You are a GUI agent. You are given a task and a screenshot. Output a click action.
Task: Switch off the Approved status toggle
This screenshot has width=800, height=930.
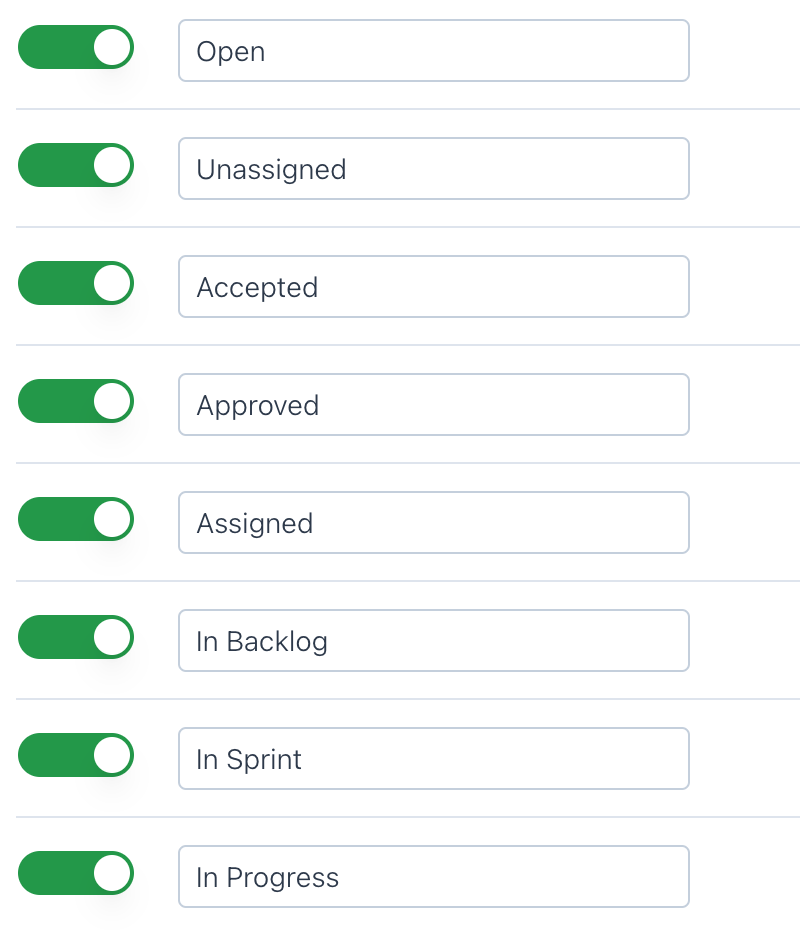(x=75, y=401)
